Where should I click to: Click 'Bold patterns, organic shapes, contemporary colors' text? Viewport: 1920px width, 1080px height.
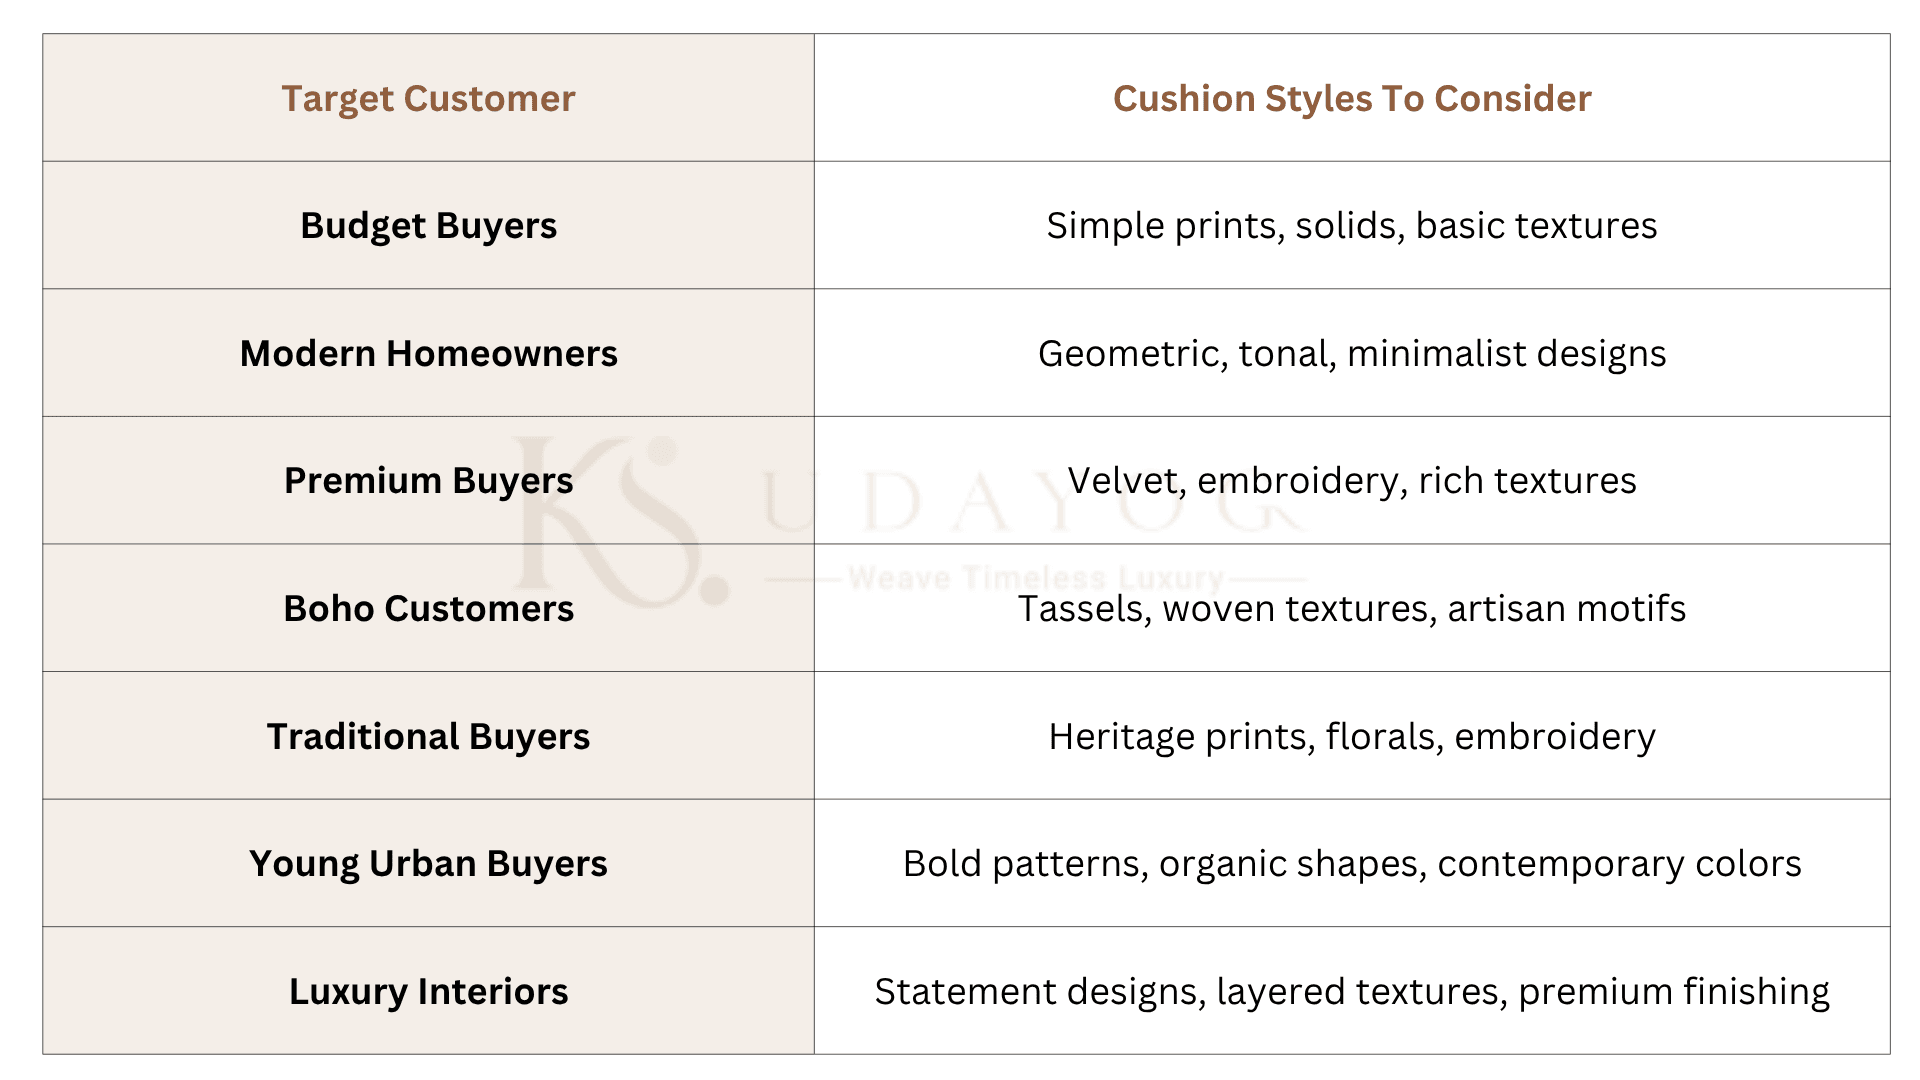pyautogui.click(x=1352, y=864)
